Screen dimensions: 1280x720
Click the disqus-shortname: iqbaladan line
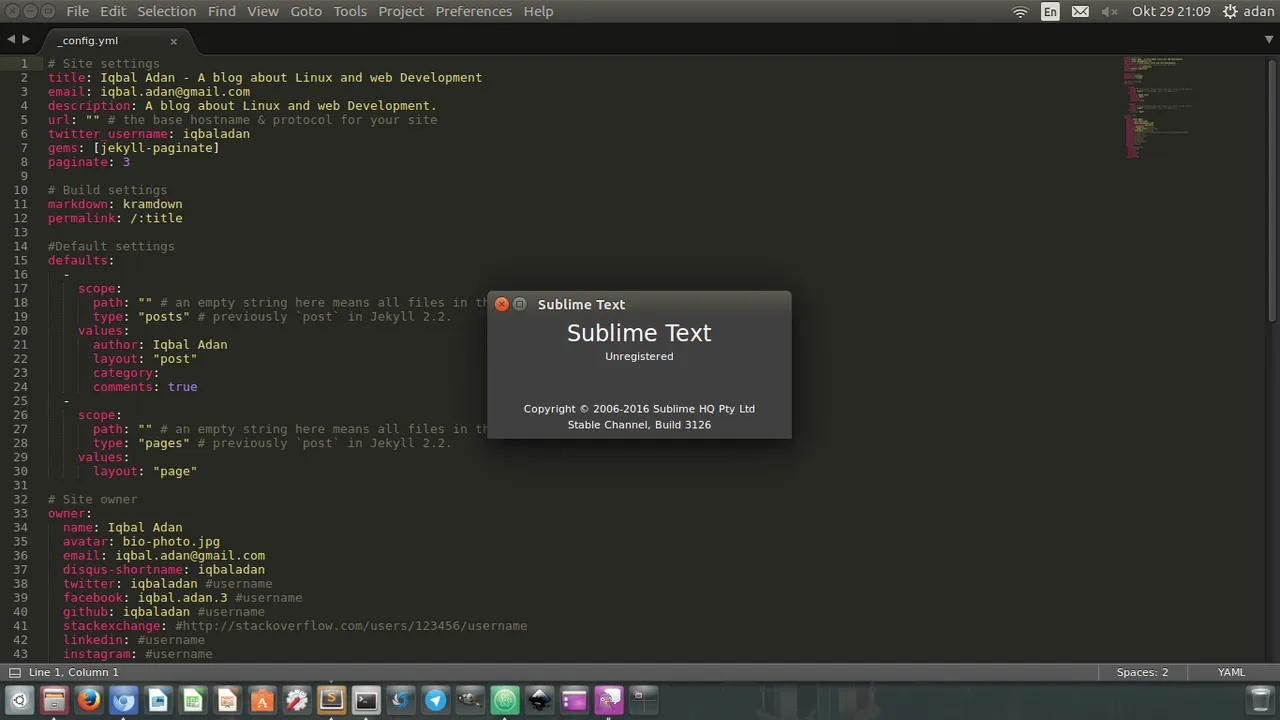point(164,569)
